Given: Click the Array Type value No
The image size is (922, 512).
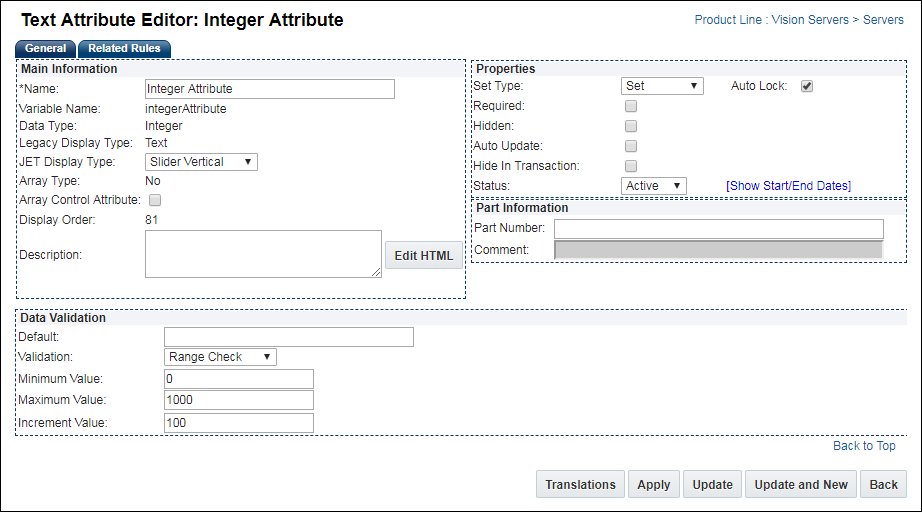Looking at the screenshot, I should [153, 180].
